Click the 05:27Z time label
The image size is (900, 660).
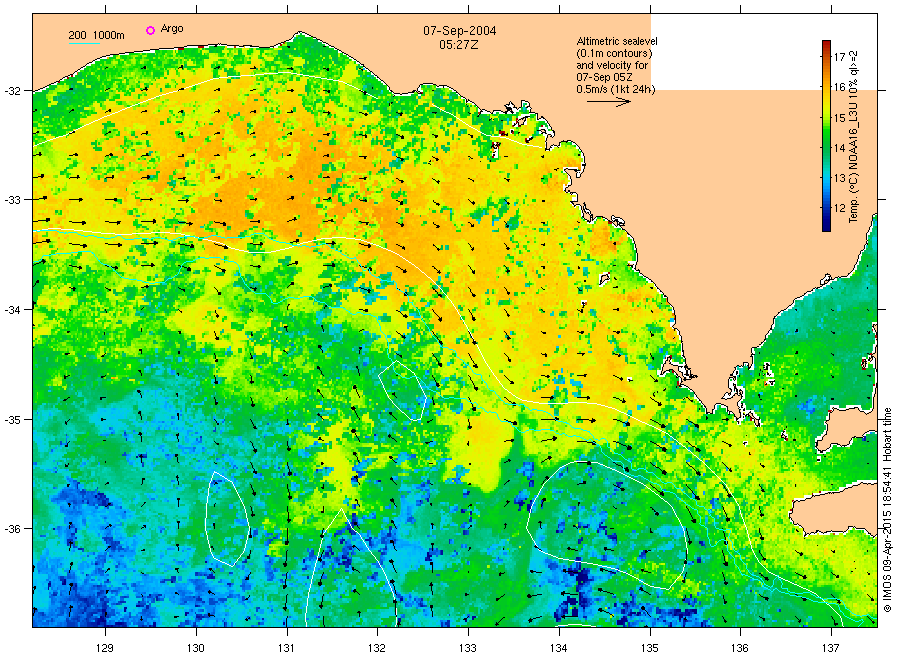click(x=459, y=44)
